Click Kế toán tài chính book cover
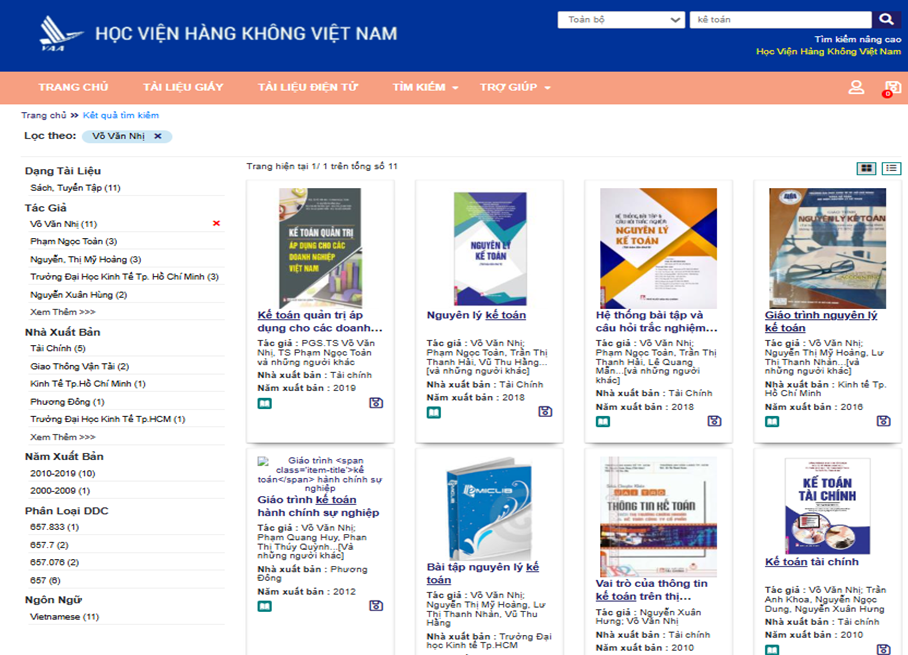This screenshot has height=655, width=908. point(828,506)
